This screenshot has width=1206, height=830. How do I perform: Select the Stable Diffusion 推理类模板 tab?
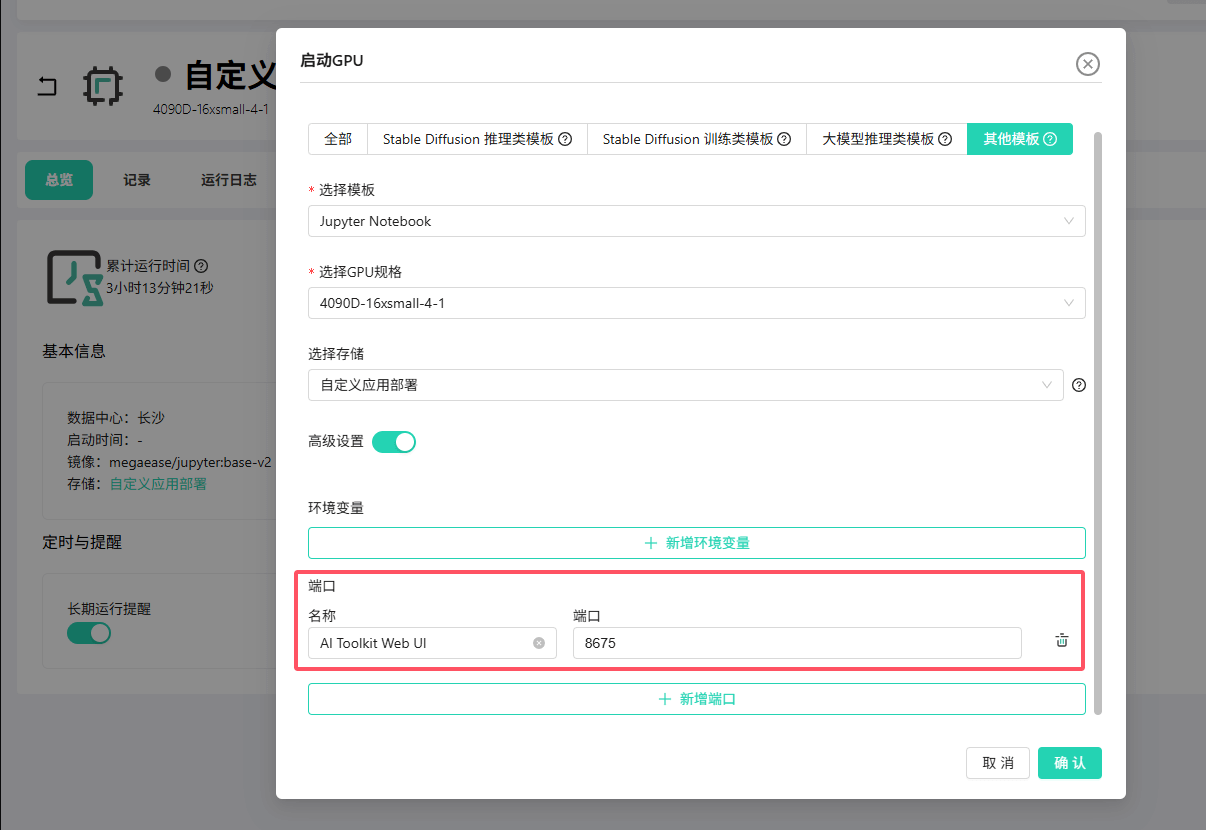pos(477,139)
